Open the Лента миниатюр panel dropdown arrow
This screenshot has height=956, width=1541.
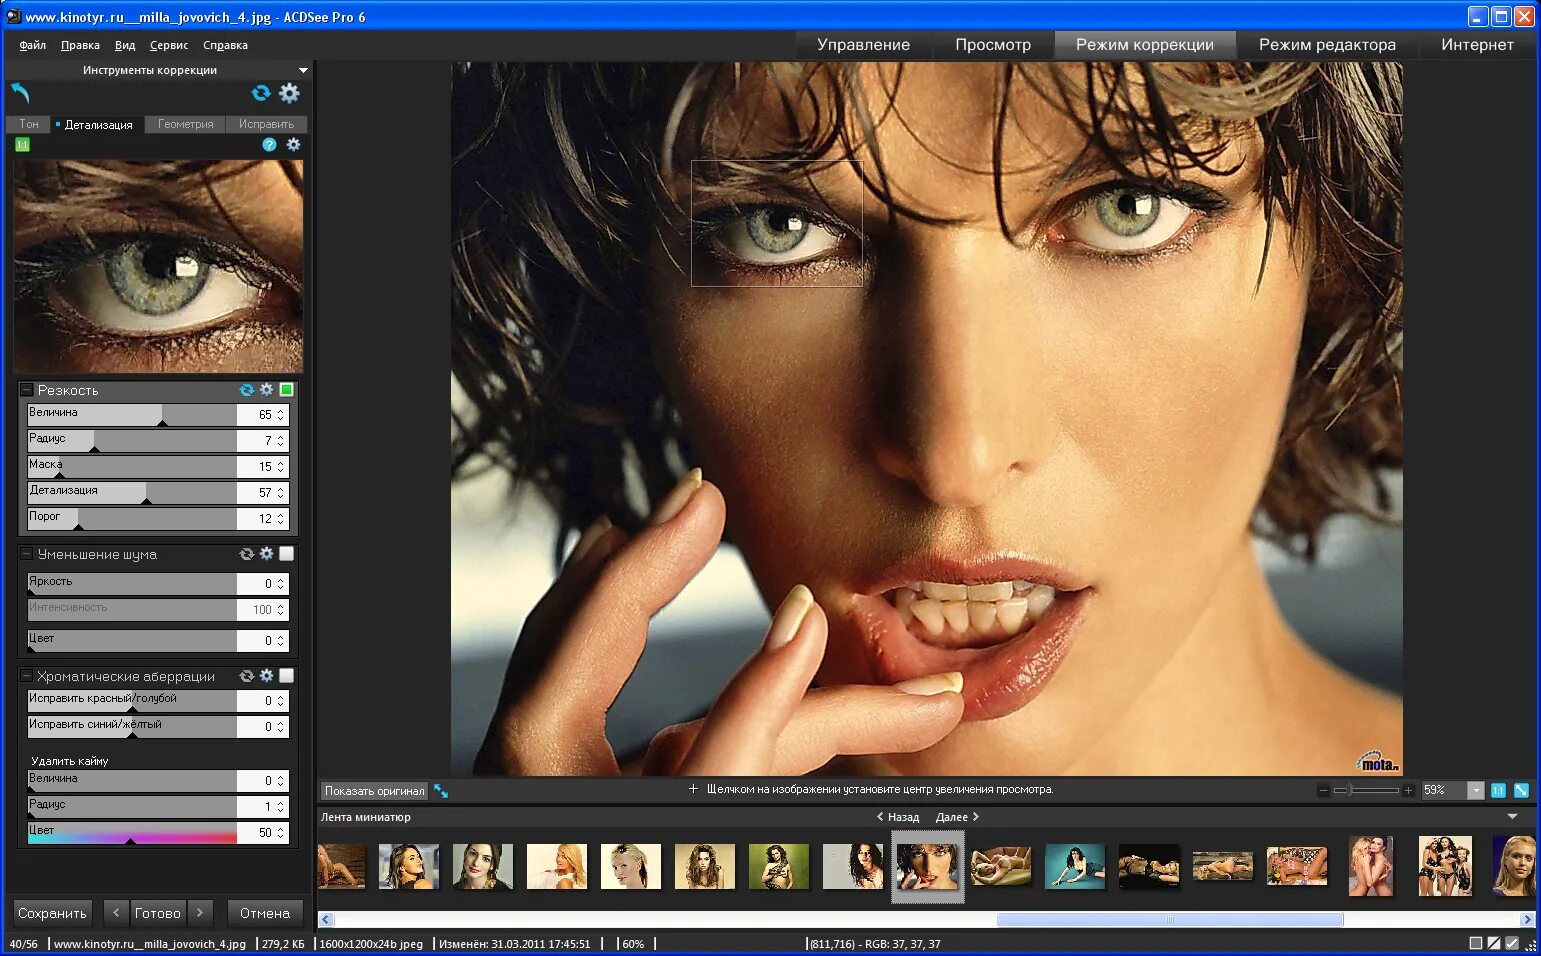pyautogui.click(x=1513, y=817)
